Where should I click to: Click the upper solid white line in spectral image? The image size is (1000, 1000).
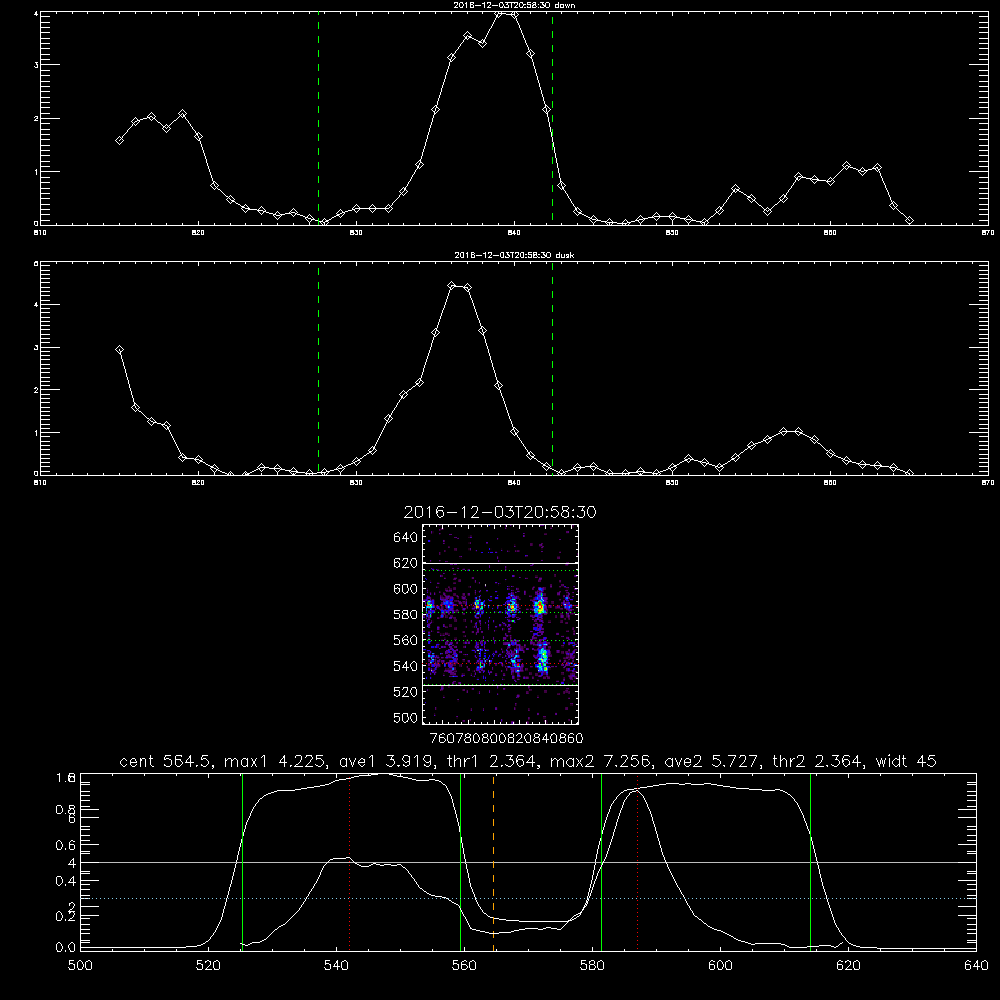point(501,563)
